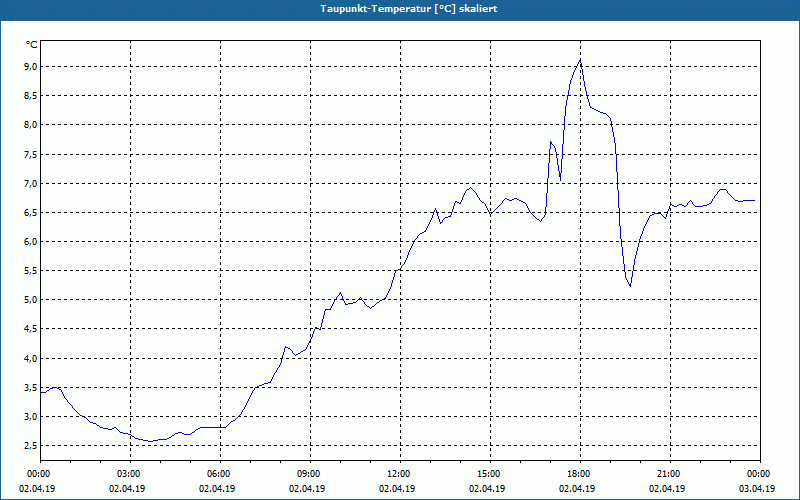The width and height of the screenshot is (800, 500).
Task: Click the '15:00' time label
Action: point(488,474)
